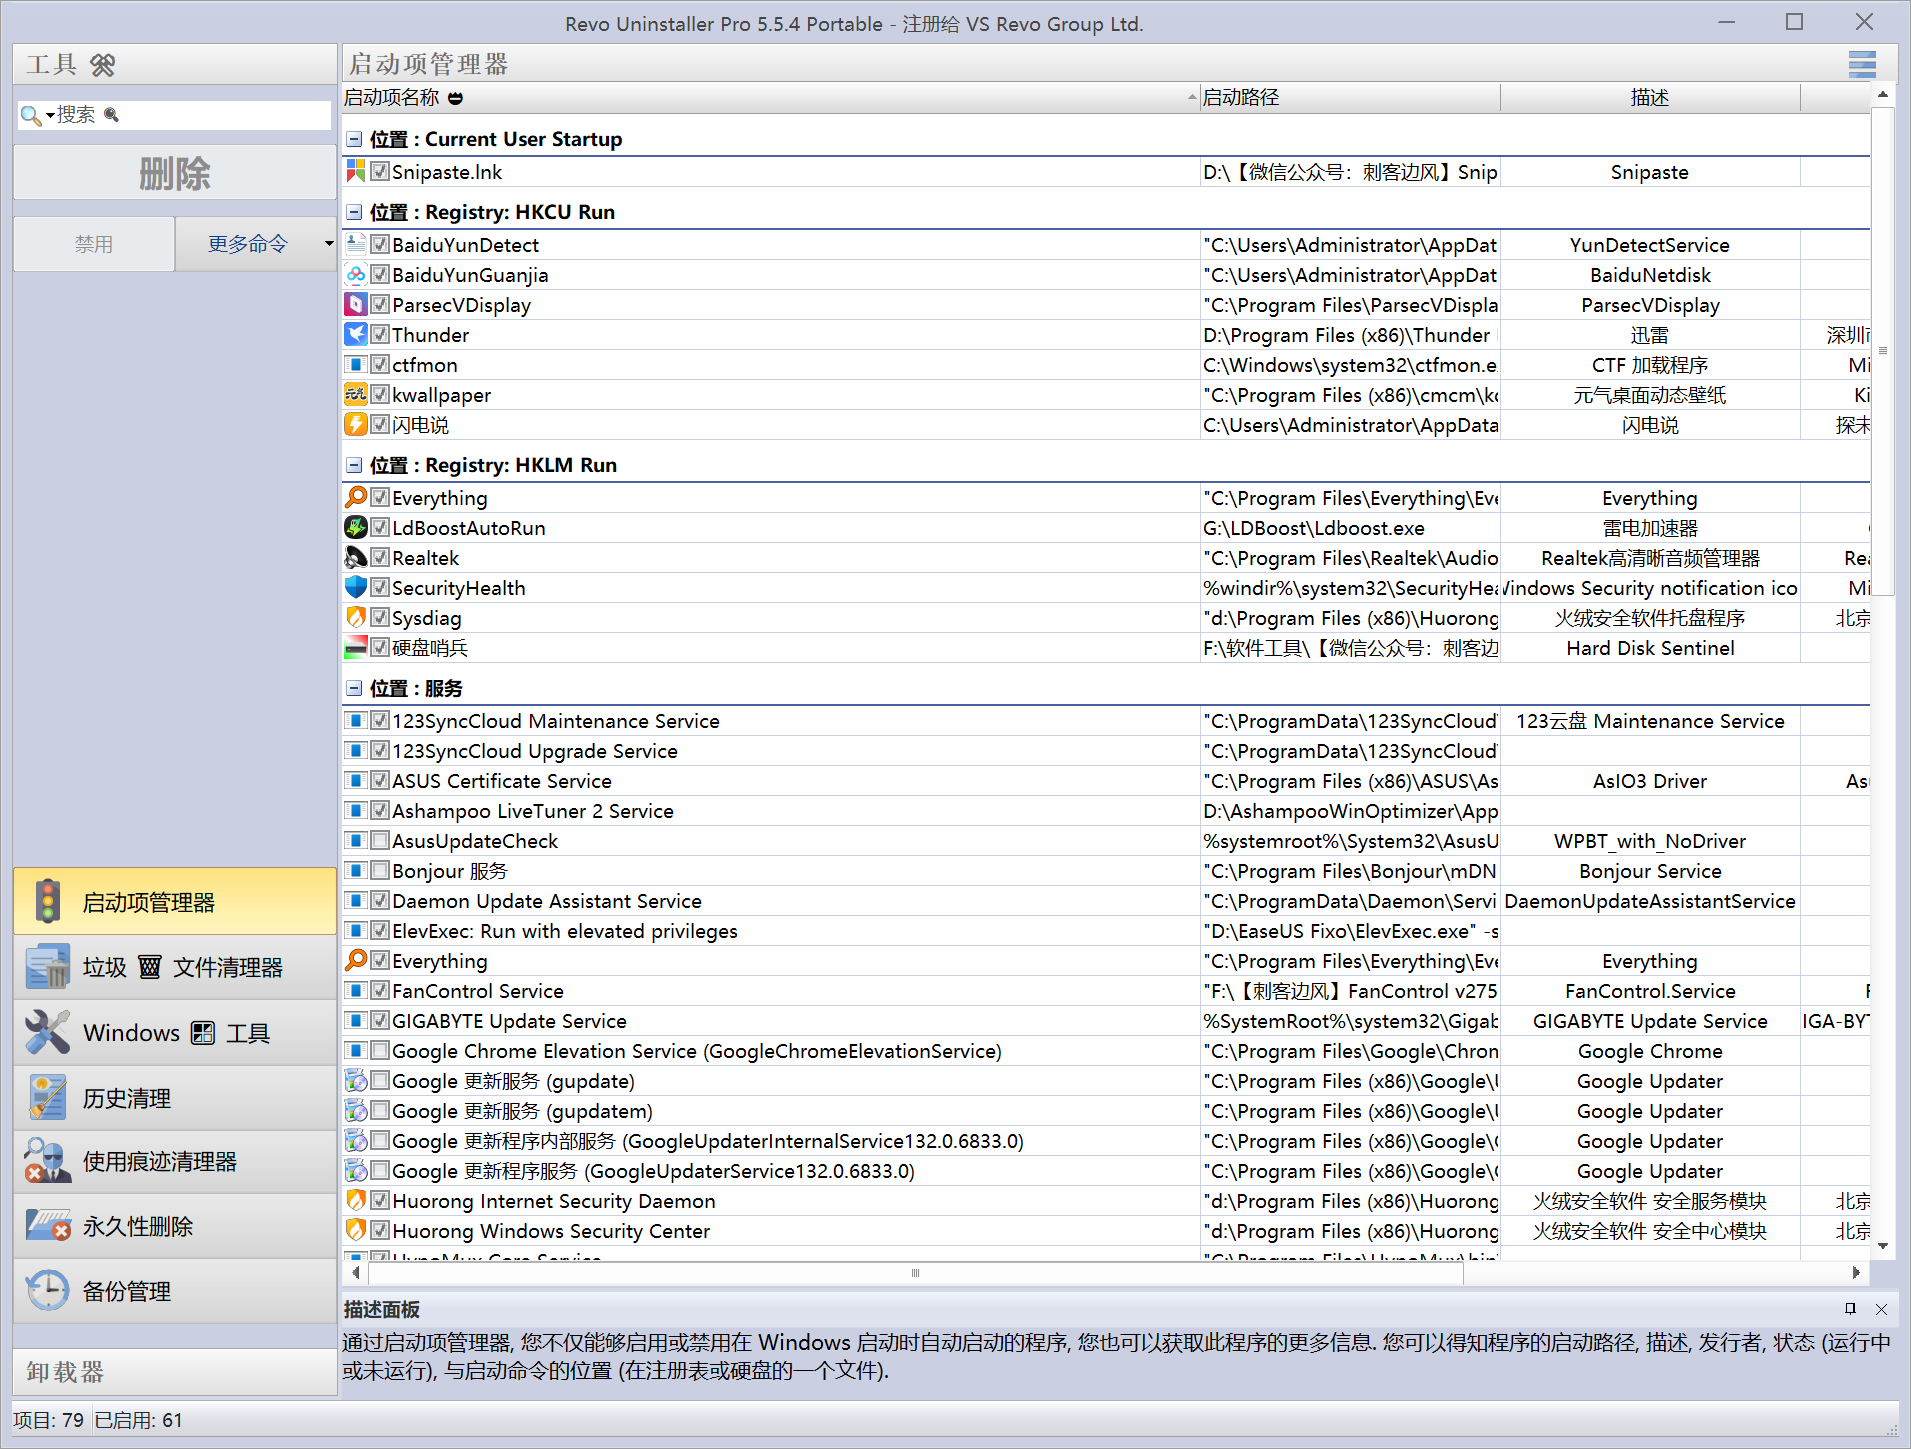Image resolution: width=1911 pixels, height=1449 pixels.
Task: Expand the 卸载器 section
Action: click(175, 1372)
